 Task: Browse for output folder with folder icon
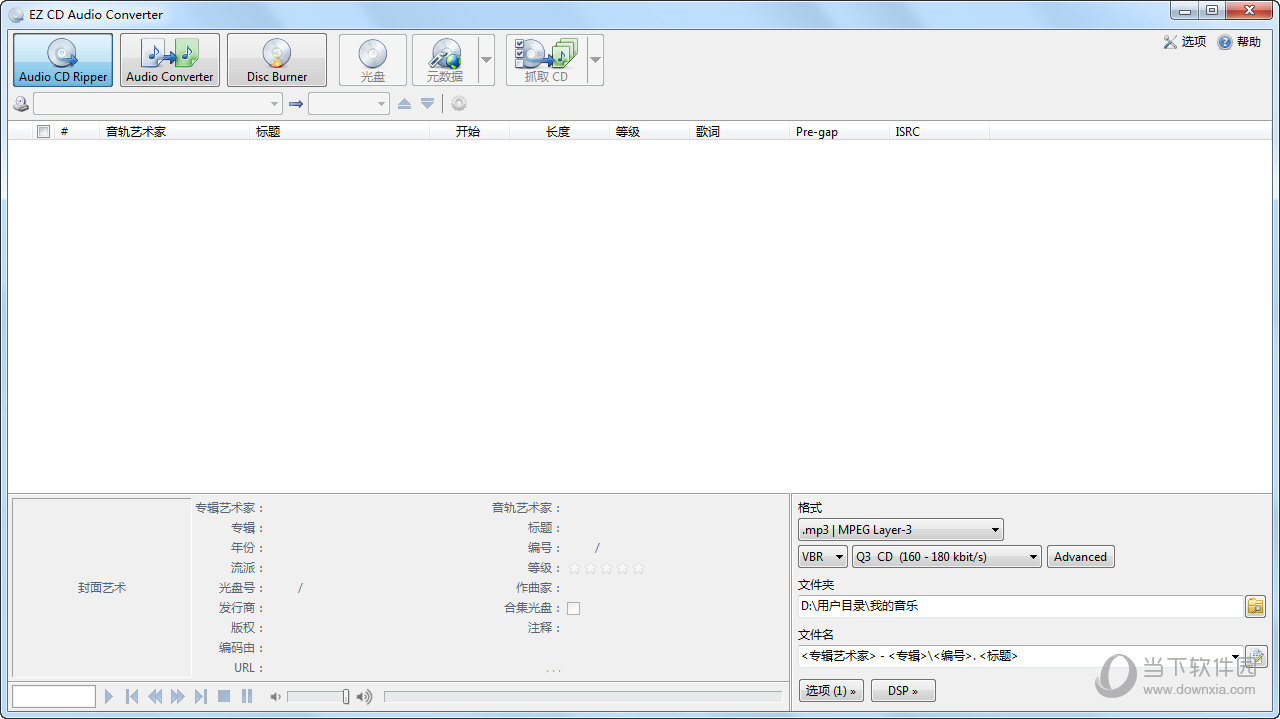tap(1256, 606)
